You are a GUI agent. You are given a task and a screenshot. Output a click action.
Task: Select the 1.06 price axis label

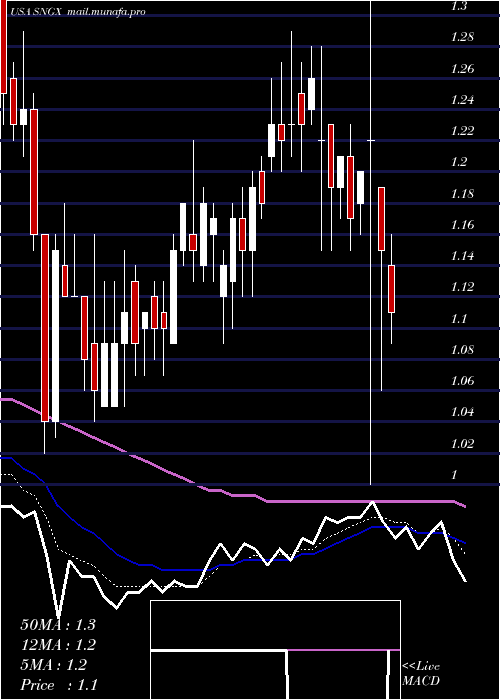[x=462, y=381]
